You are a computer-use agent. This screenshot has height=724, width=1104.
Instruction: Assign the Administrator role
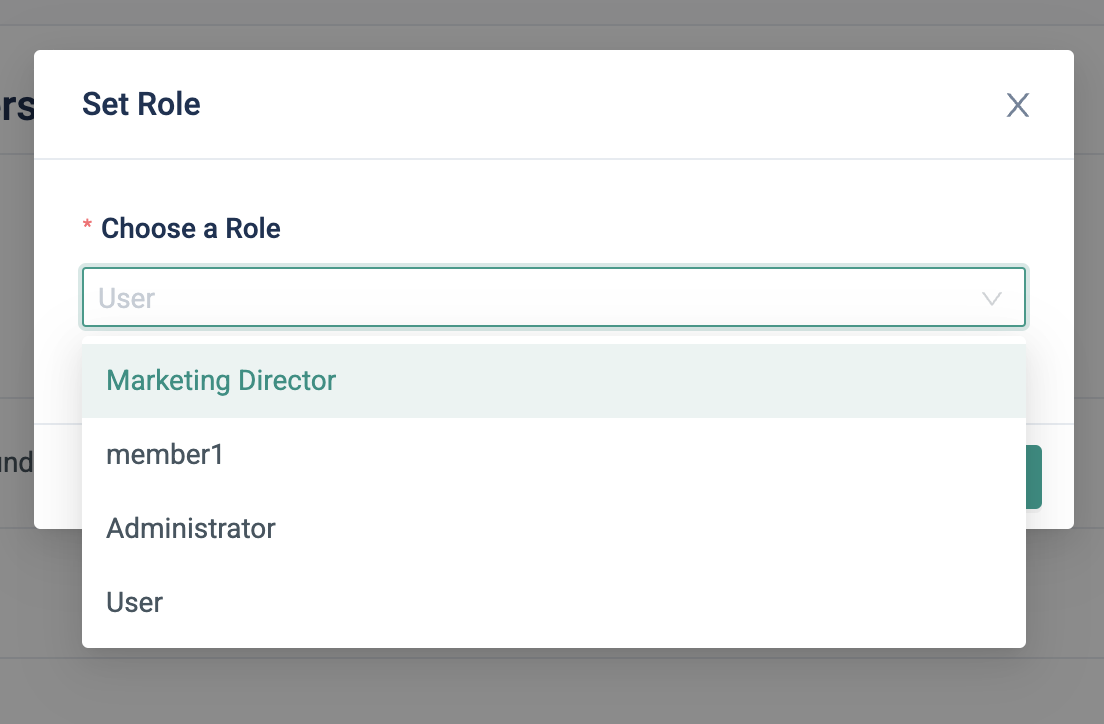(x=191, y=528)
